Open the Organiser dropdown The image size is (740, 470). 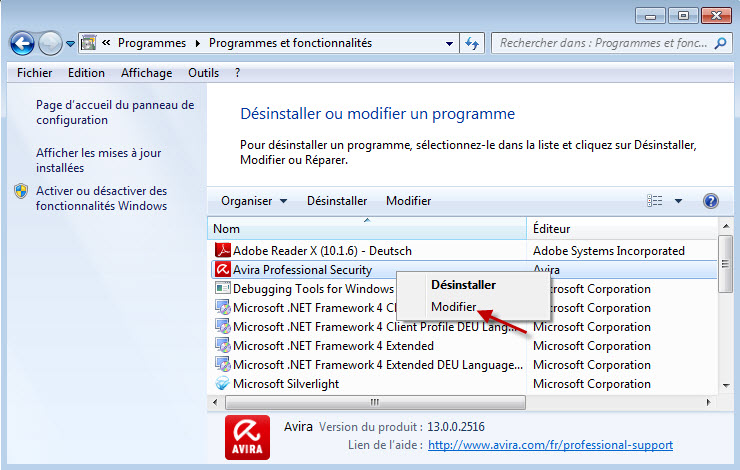coord(254,201)
